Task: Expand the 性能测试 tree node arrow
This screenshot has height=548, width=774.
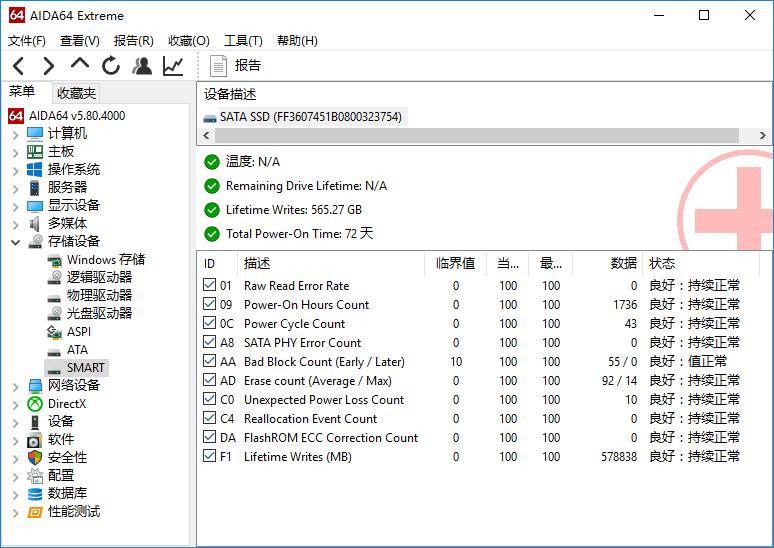Action: click(x=16, y=513)
